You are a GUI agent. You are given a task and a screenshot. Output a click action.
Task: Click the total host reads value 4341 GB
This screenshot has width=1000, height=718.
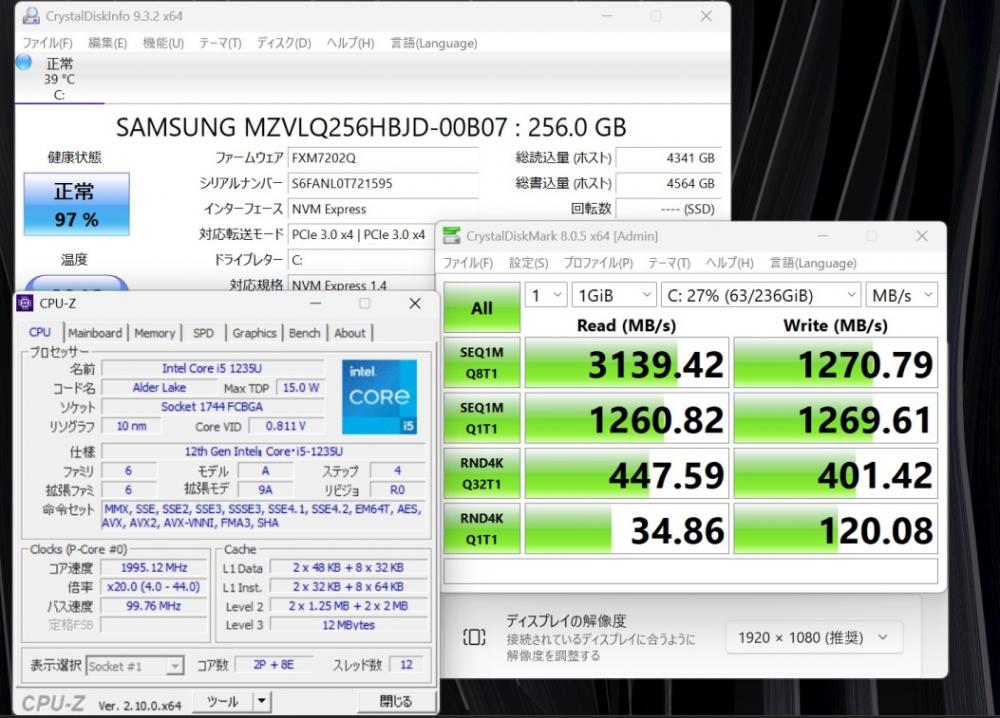point(668,158)
